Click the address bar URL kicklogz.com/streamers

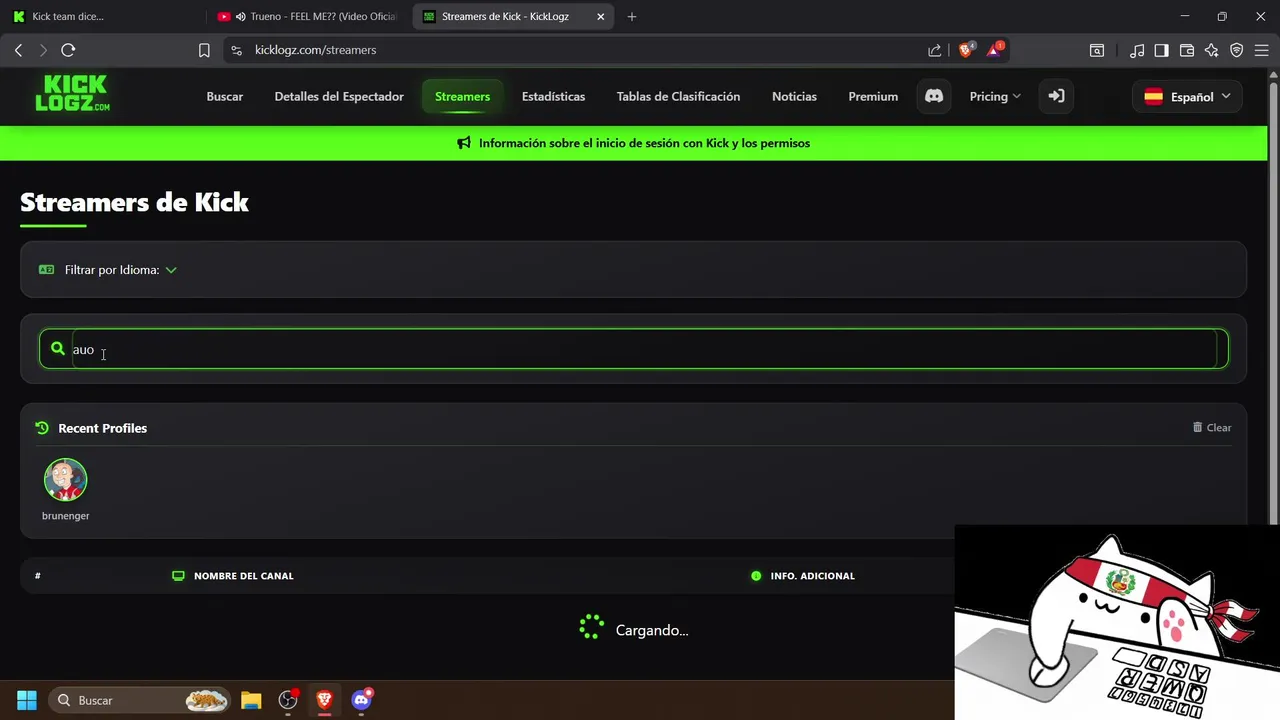(315, 50)
